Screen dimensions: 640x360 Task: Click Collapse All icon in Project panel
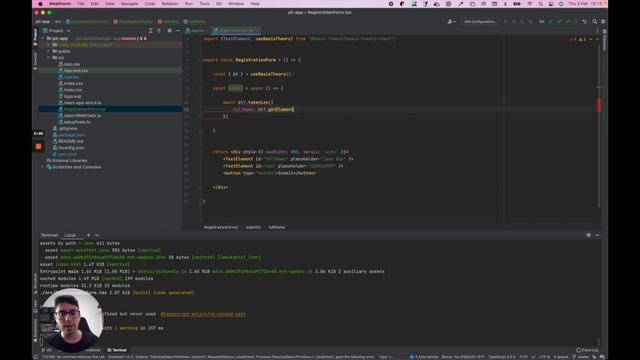click(159, 31)
